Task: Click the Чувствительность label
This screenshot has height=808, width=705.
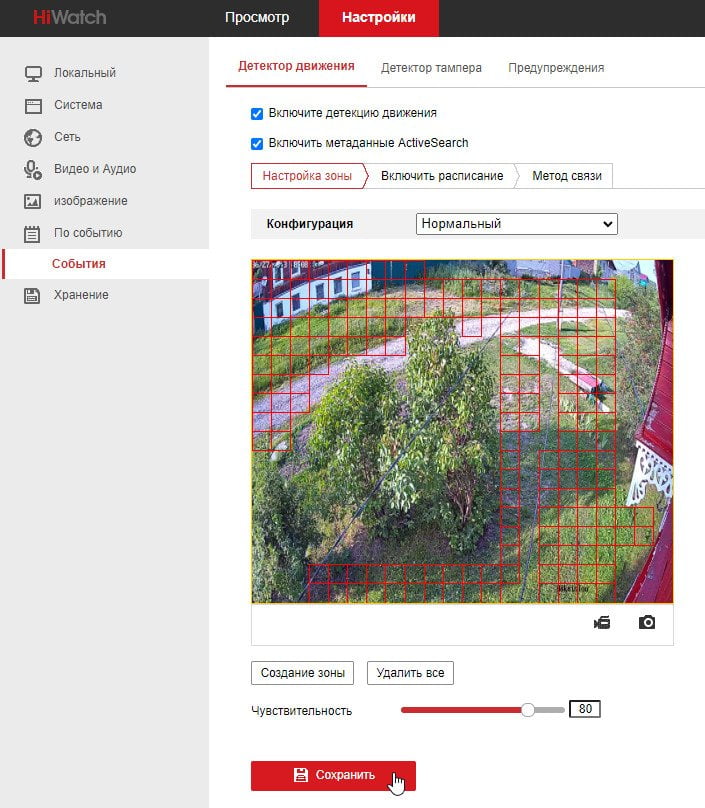Action: [x=301, y=711]
